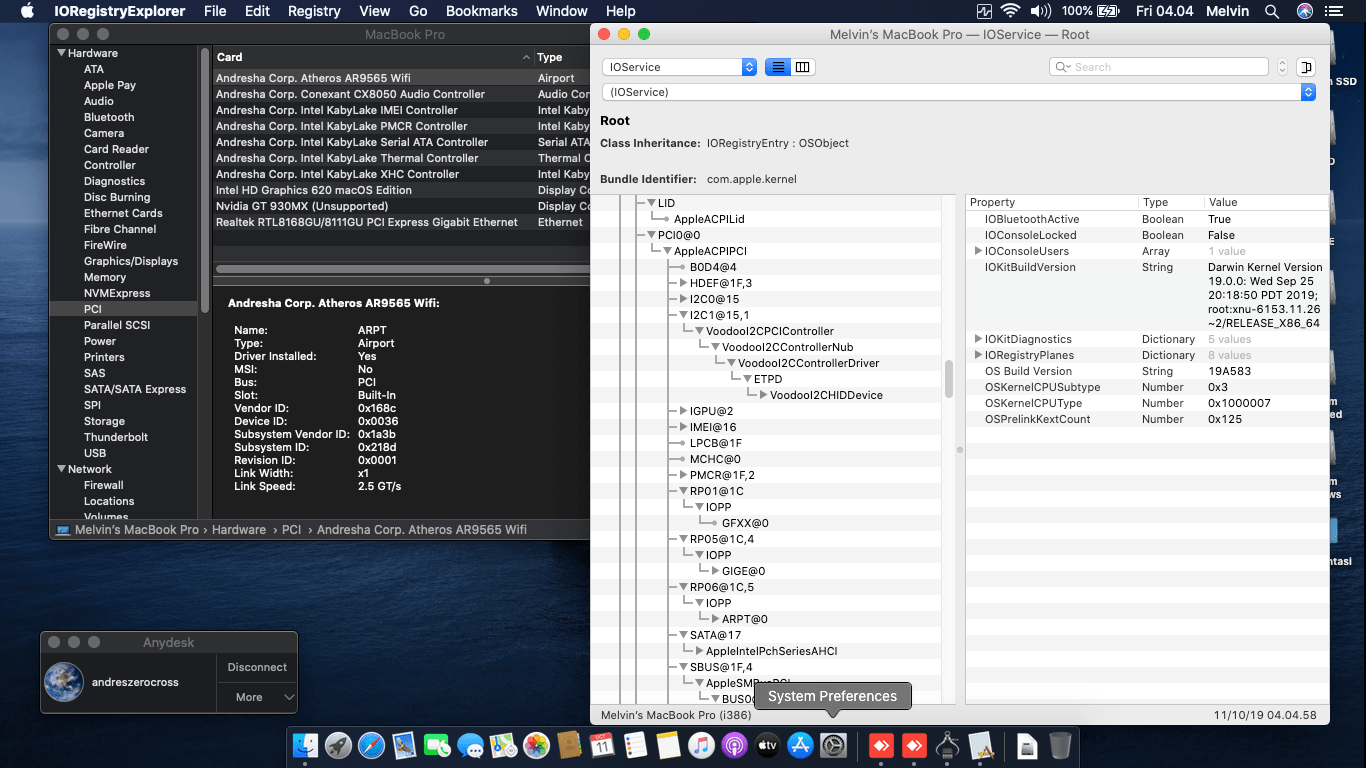Open Finder from the Dock
The image size is (1366, 768).
[x=305, y=745]
